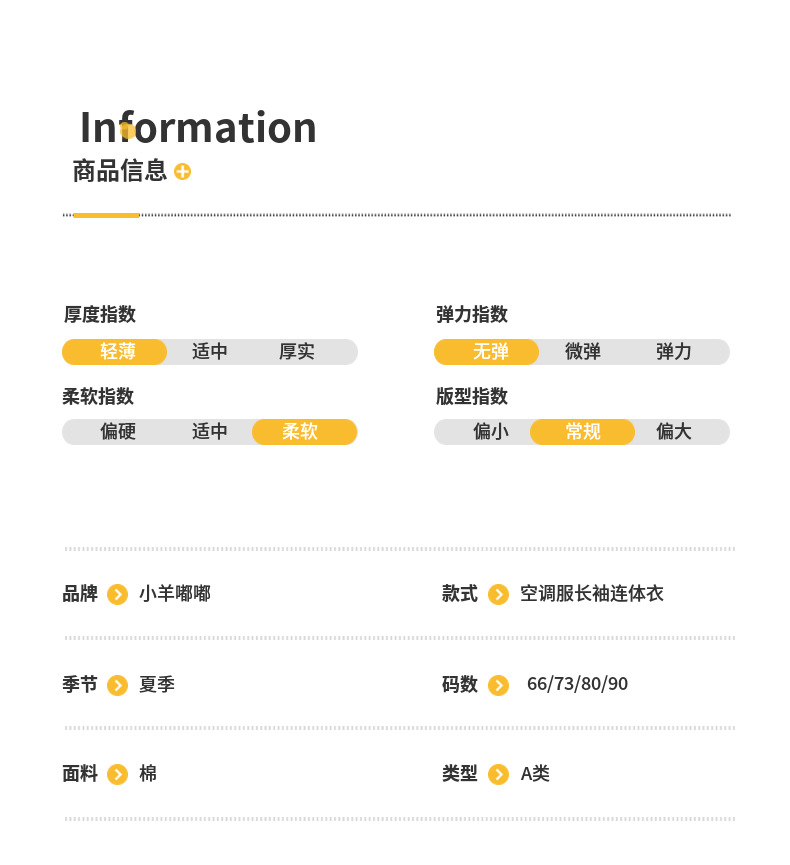The width and height of the screenshot is (790, 865).
Task: Click the arrow icon next to 类型
Action: [x=498, y=774]
